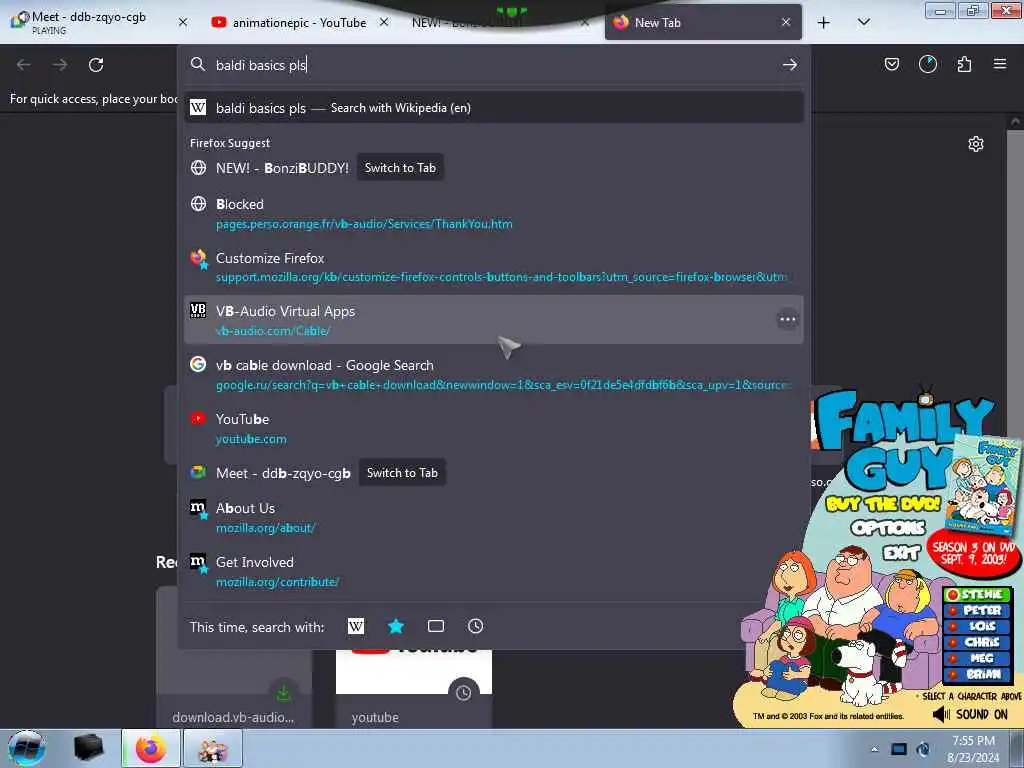Open vb cable download Google Search suggestion
The height and width of the screenshot is (768, 1024).
point(494,374)
